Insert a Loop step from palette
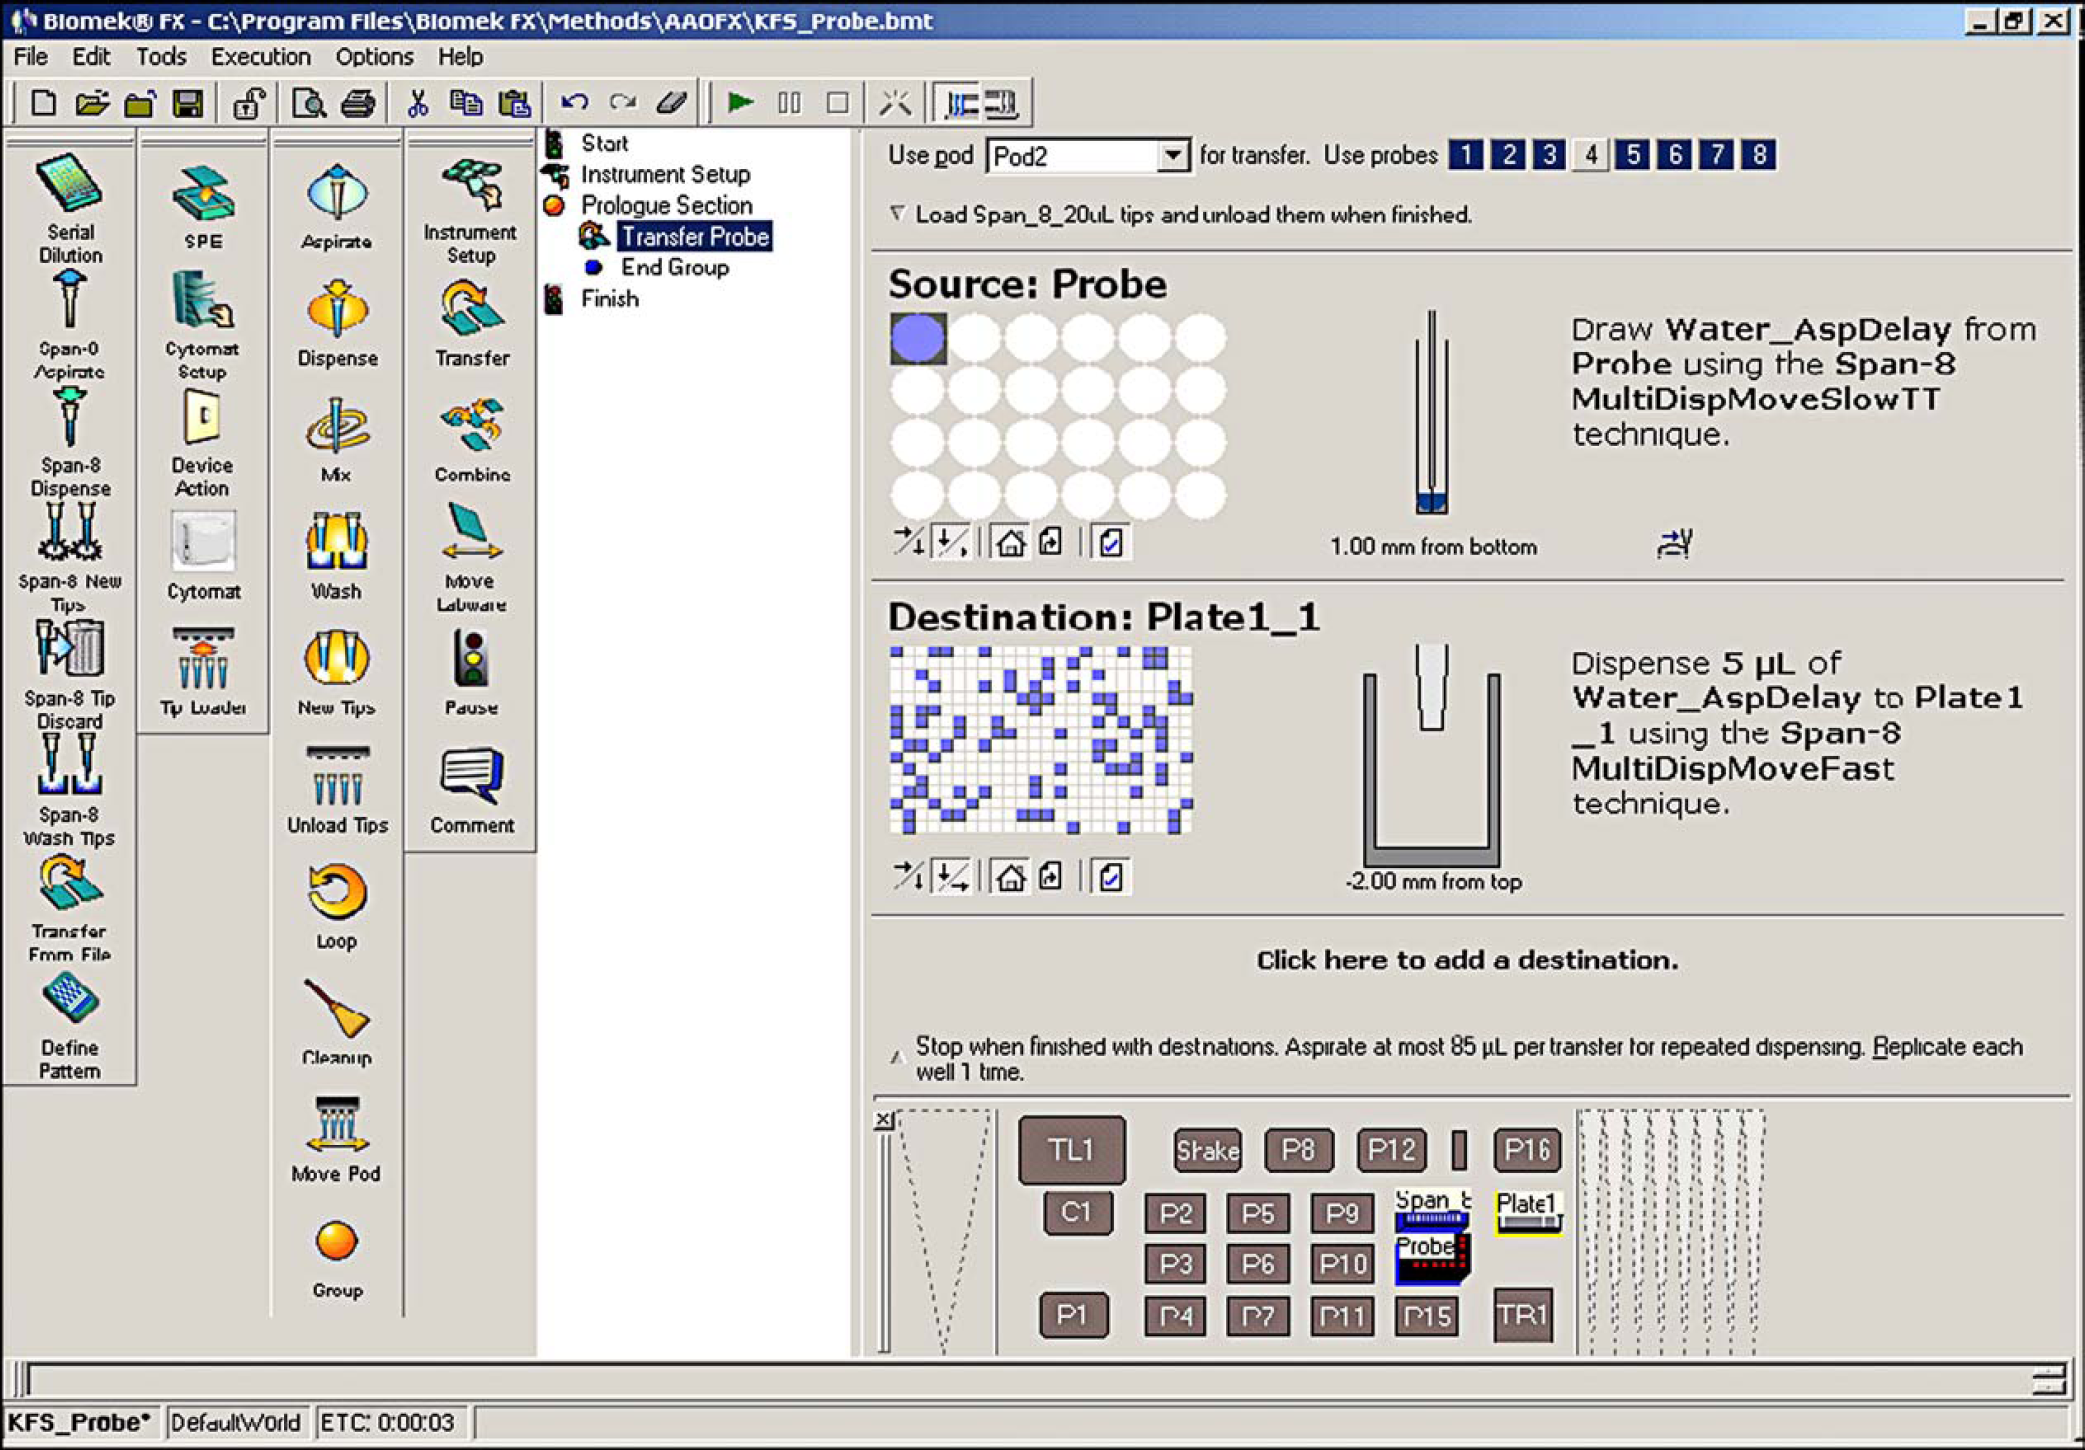 (x=336, y=906)
